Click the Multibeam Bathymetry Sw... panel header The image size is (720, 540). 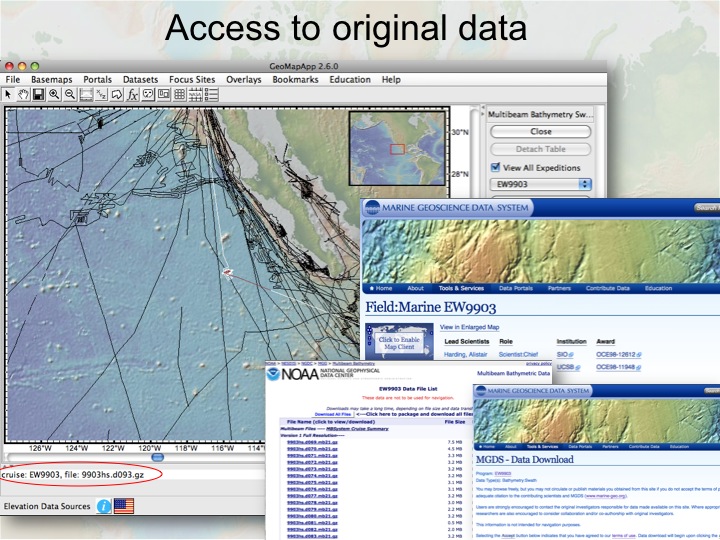click(x=540, y=114)
